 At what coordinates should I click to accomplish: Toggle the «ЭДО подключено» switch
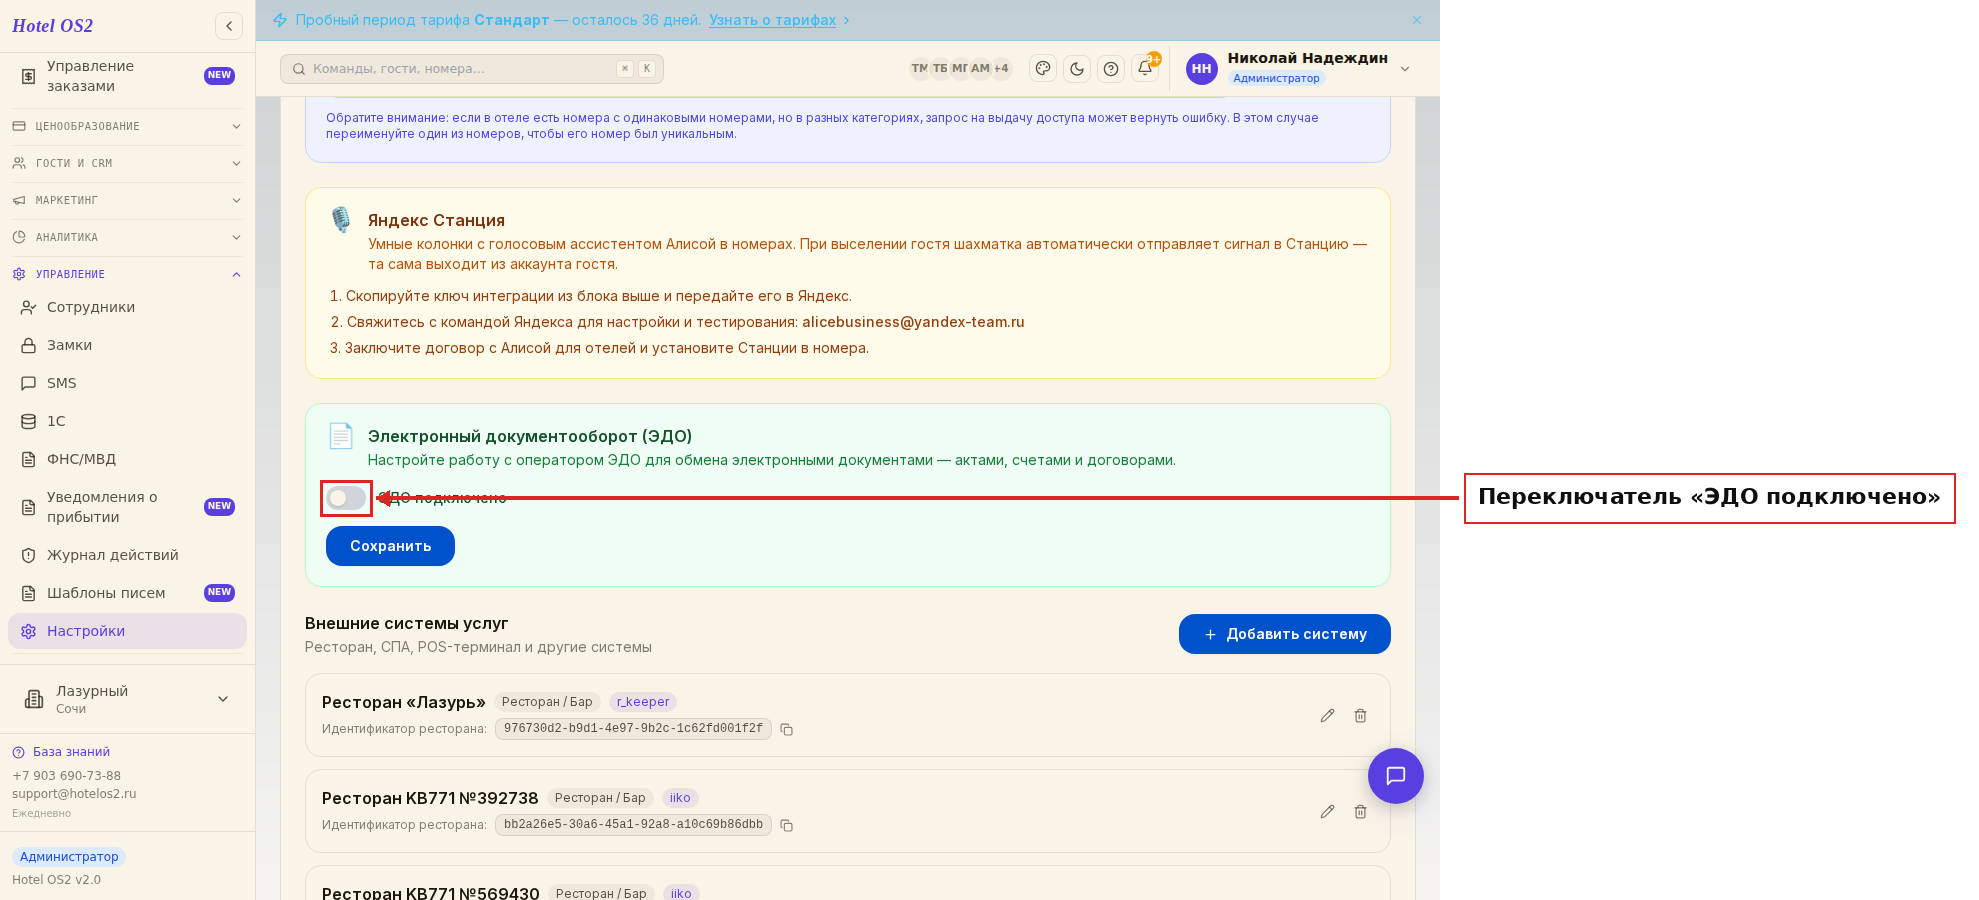coord(346,498)
